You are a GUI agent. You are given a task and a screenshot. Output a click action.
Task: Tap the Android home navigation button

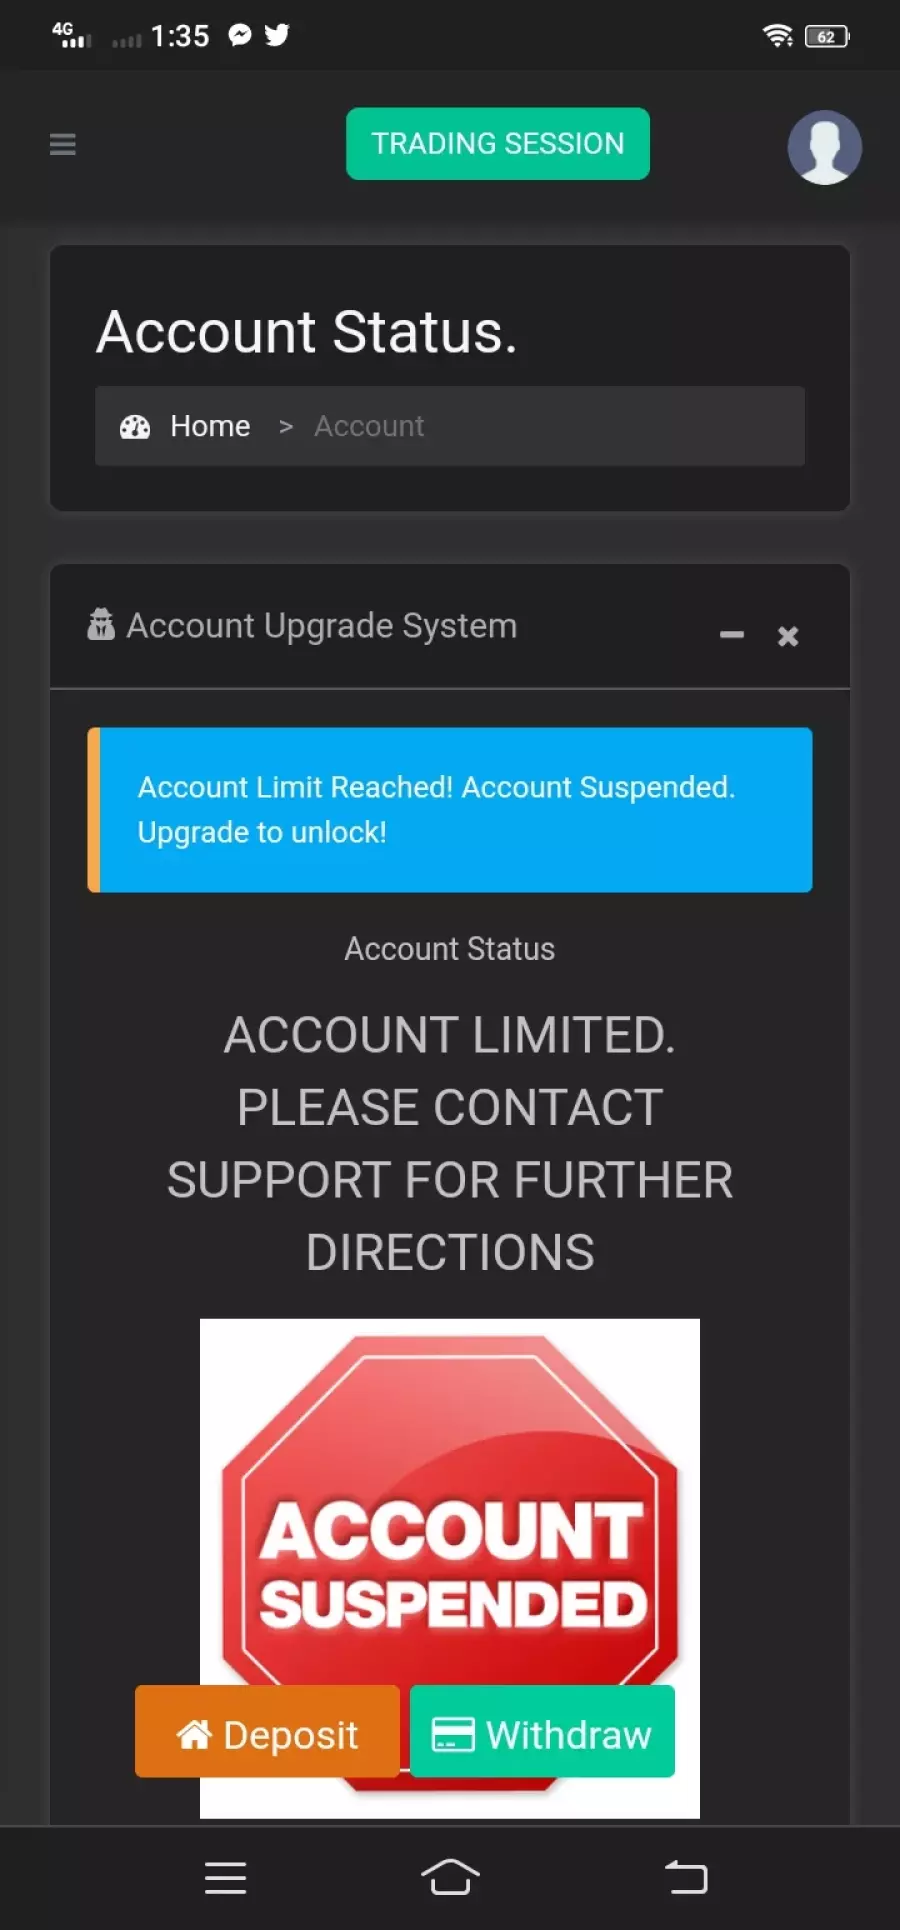450,1877
